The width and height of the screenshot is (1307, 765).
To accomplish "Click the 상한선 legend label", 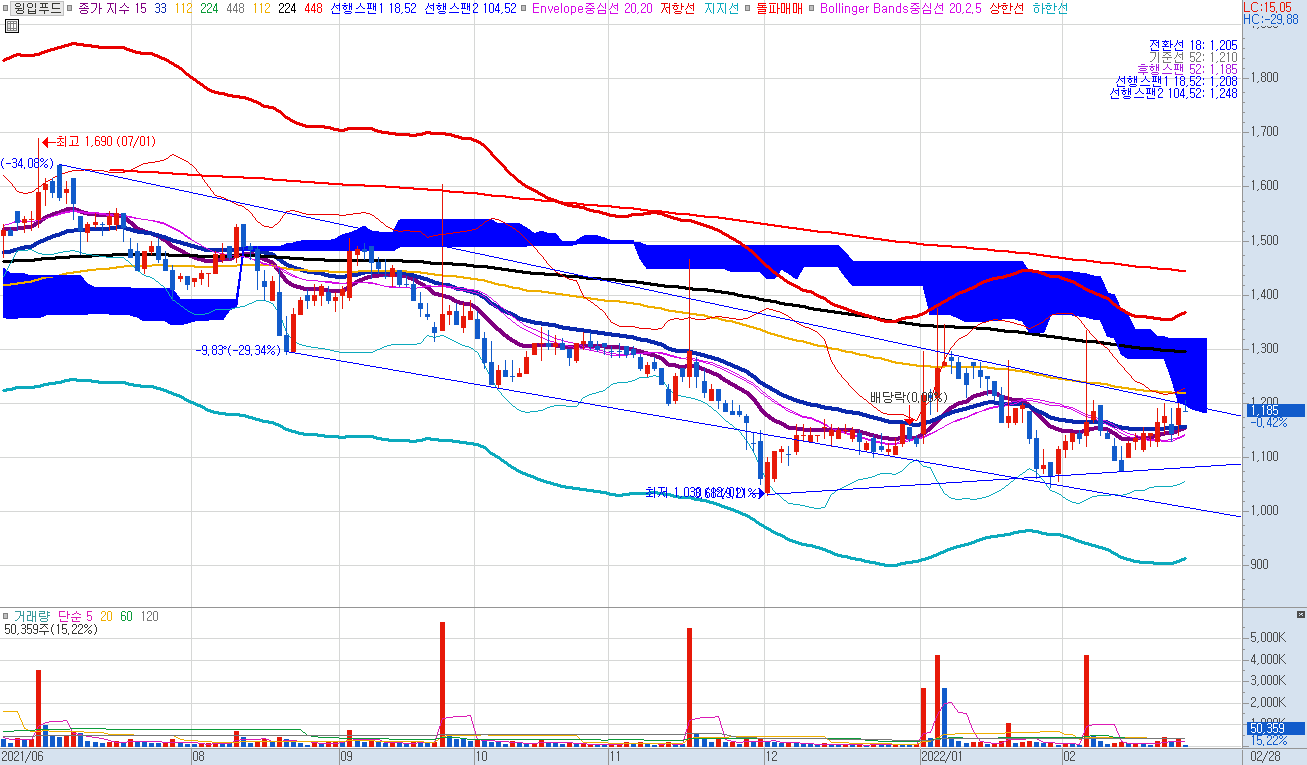I will click(x=1006, y=8).
